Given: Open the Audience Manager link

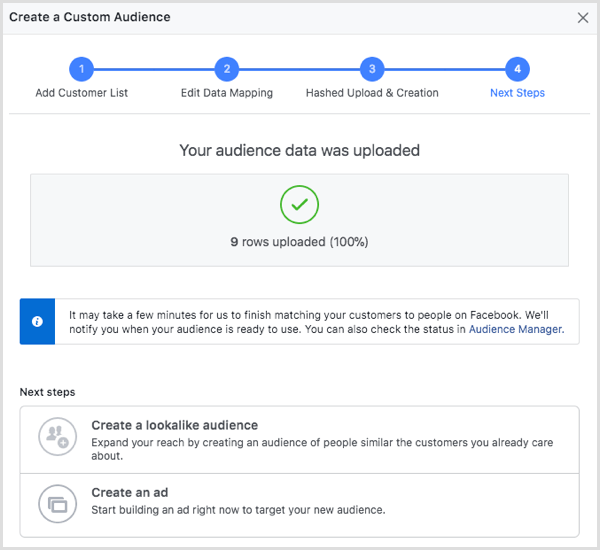Looking at the screenshot, I should point(516,329).
